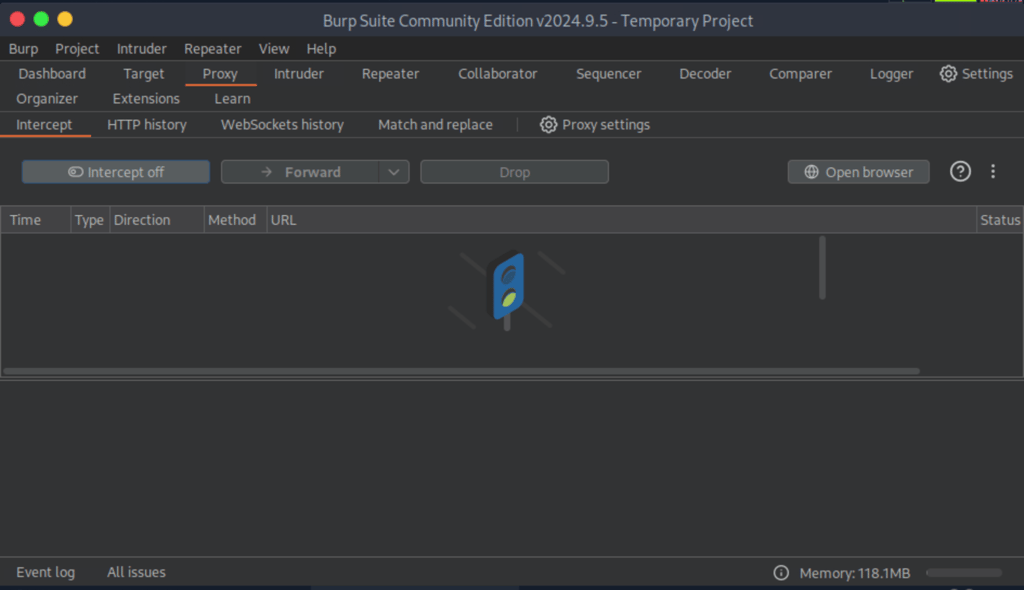Screen dimensions: 1024x590
Task: Open the Burp menu
Action: pos(23,49)
